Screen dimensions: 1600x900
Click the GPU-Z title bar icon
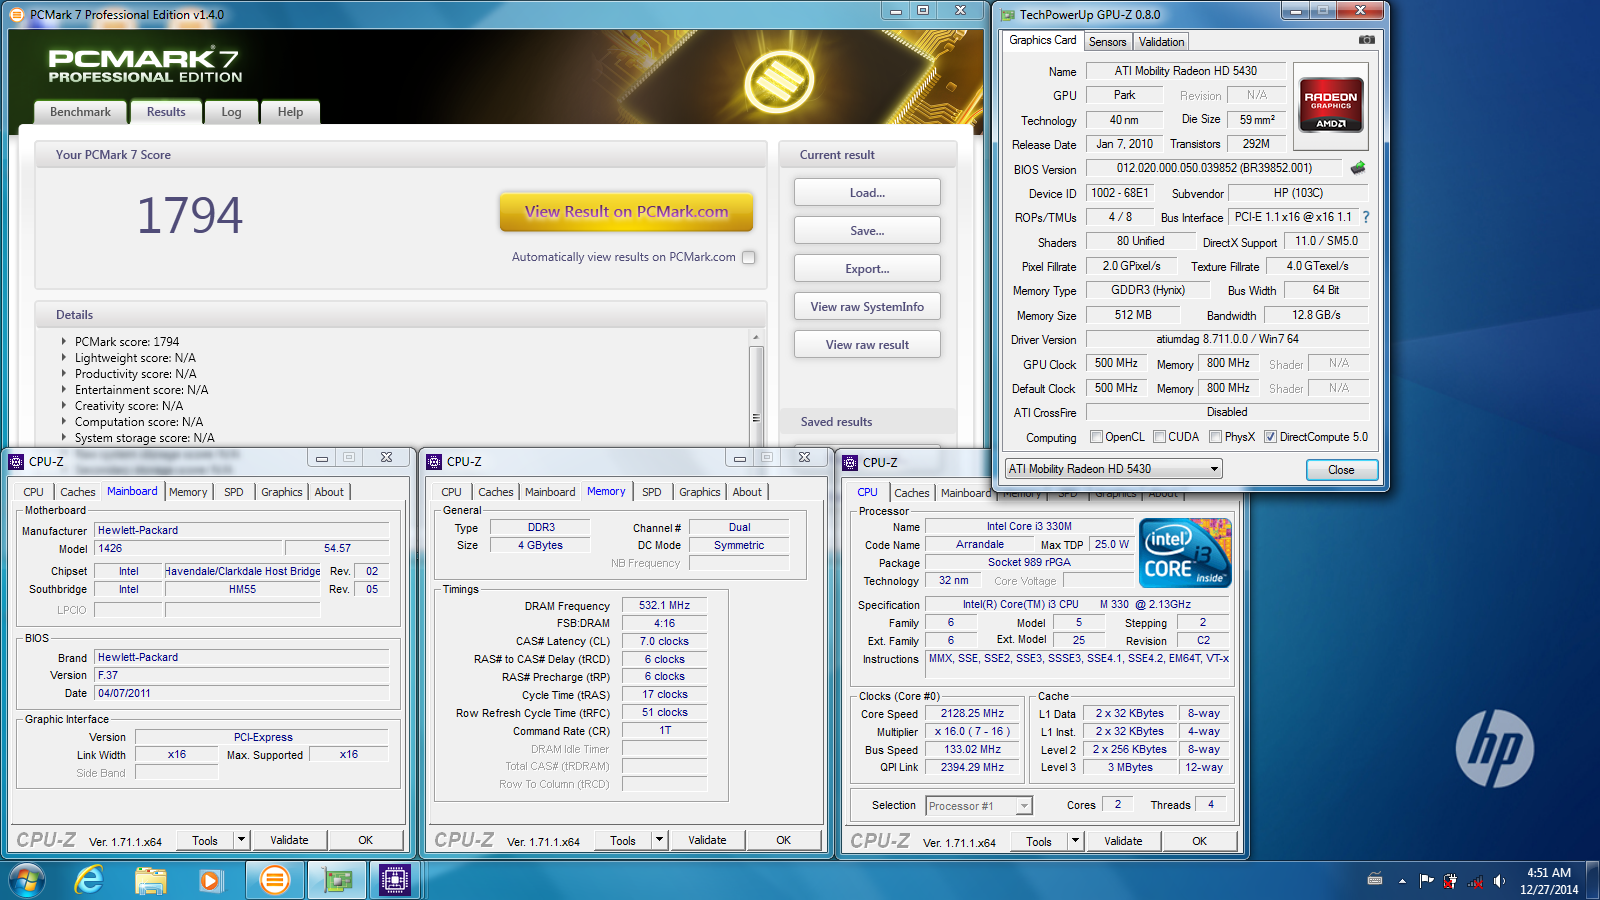(x=1008, y=14)
